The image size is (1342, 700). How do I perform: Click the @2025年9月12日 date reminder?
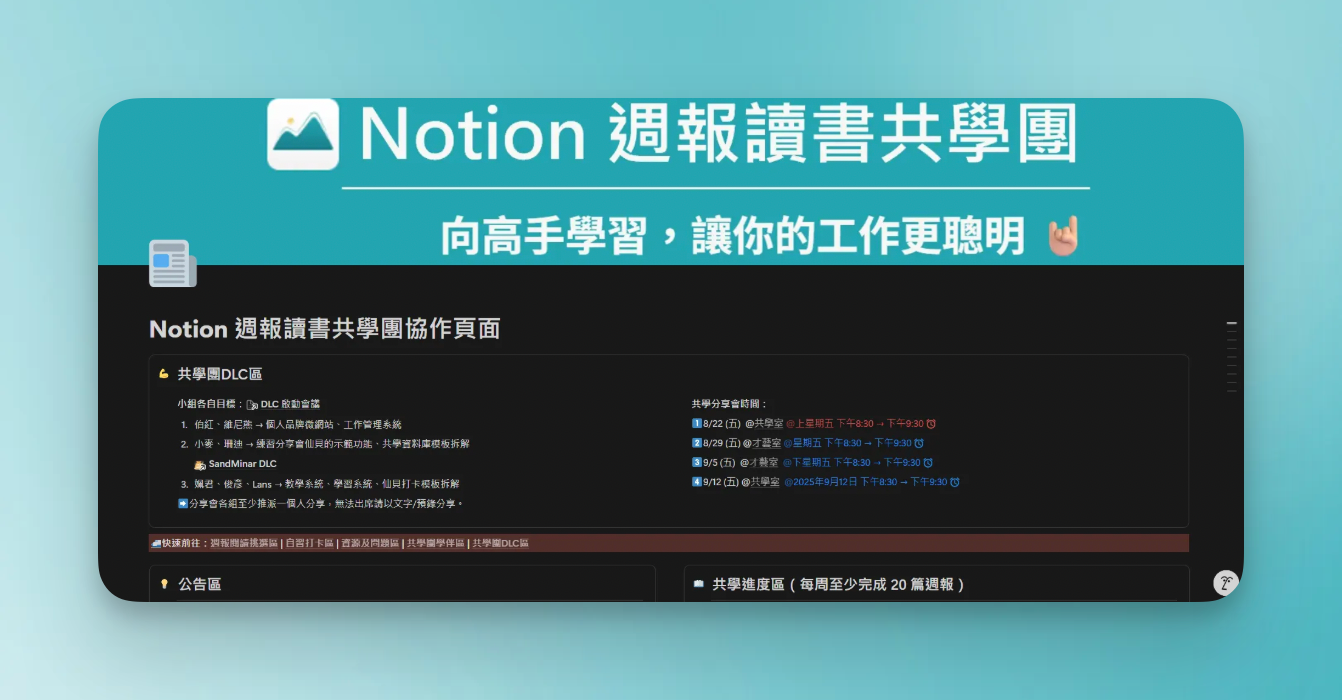pos(871,482)
